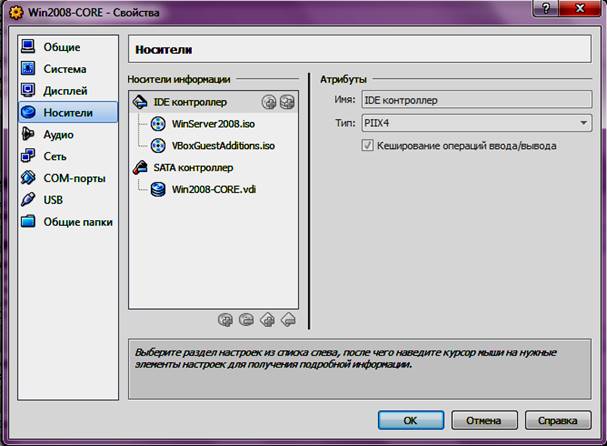Viewport: 607px width, 446px height.
Task: Click the Win2008-CORE.vdi hard disk icon
Action: click(158, 190)
